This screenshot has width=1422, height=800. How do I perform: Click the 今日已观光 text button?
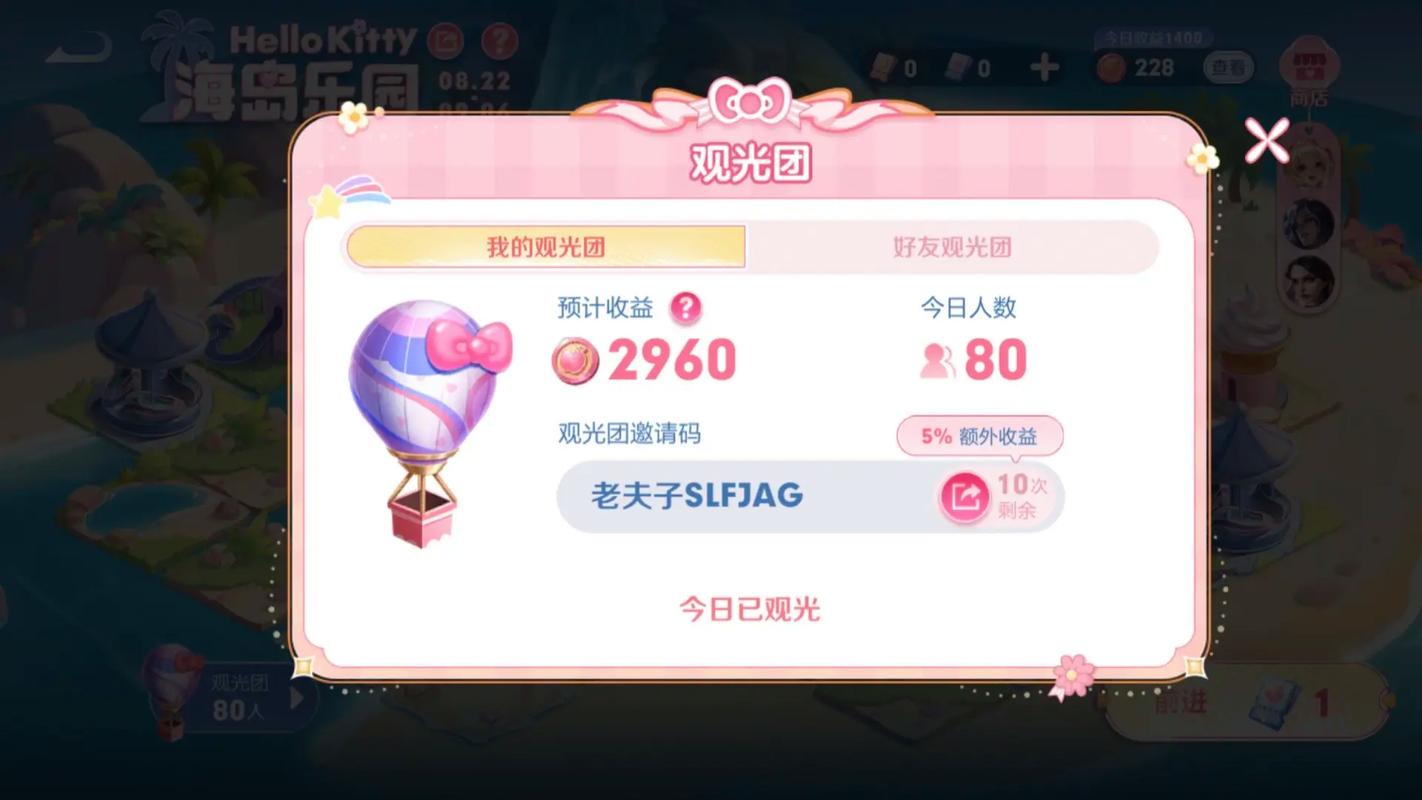(x=750, y=609)
